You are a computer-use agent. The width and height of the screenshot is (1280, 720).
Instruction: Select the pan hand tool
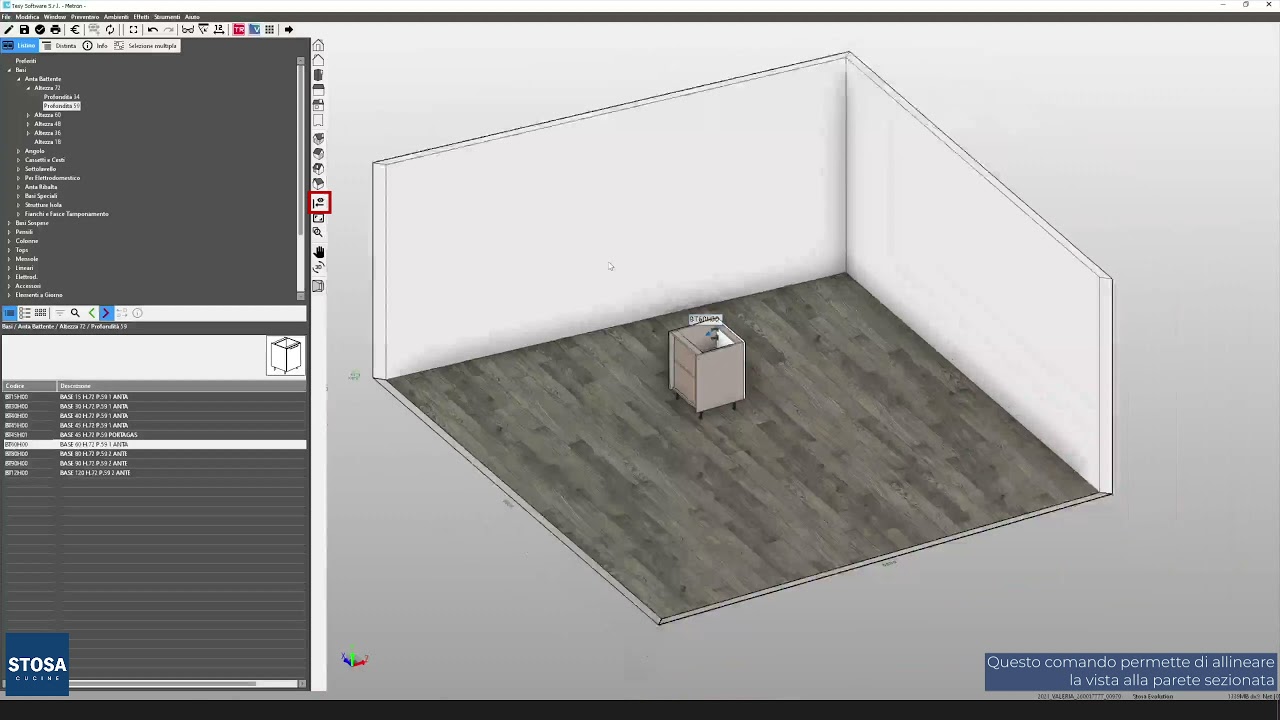[x=318, y=252]
